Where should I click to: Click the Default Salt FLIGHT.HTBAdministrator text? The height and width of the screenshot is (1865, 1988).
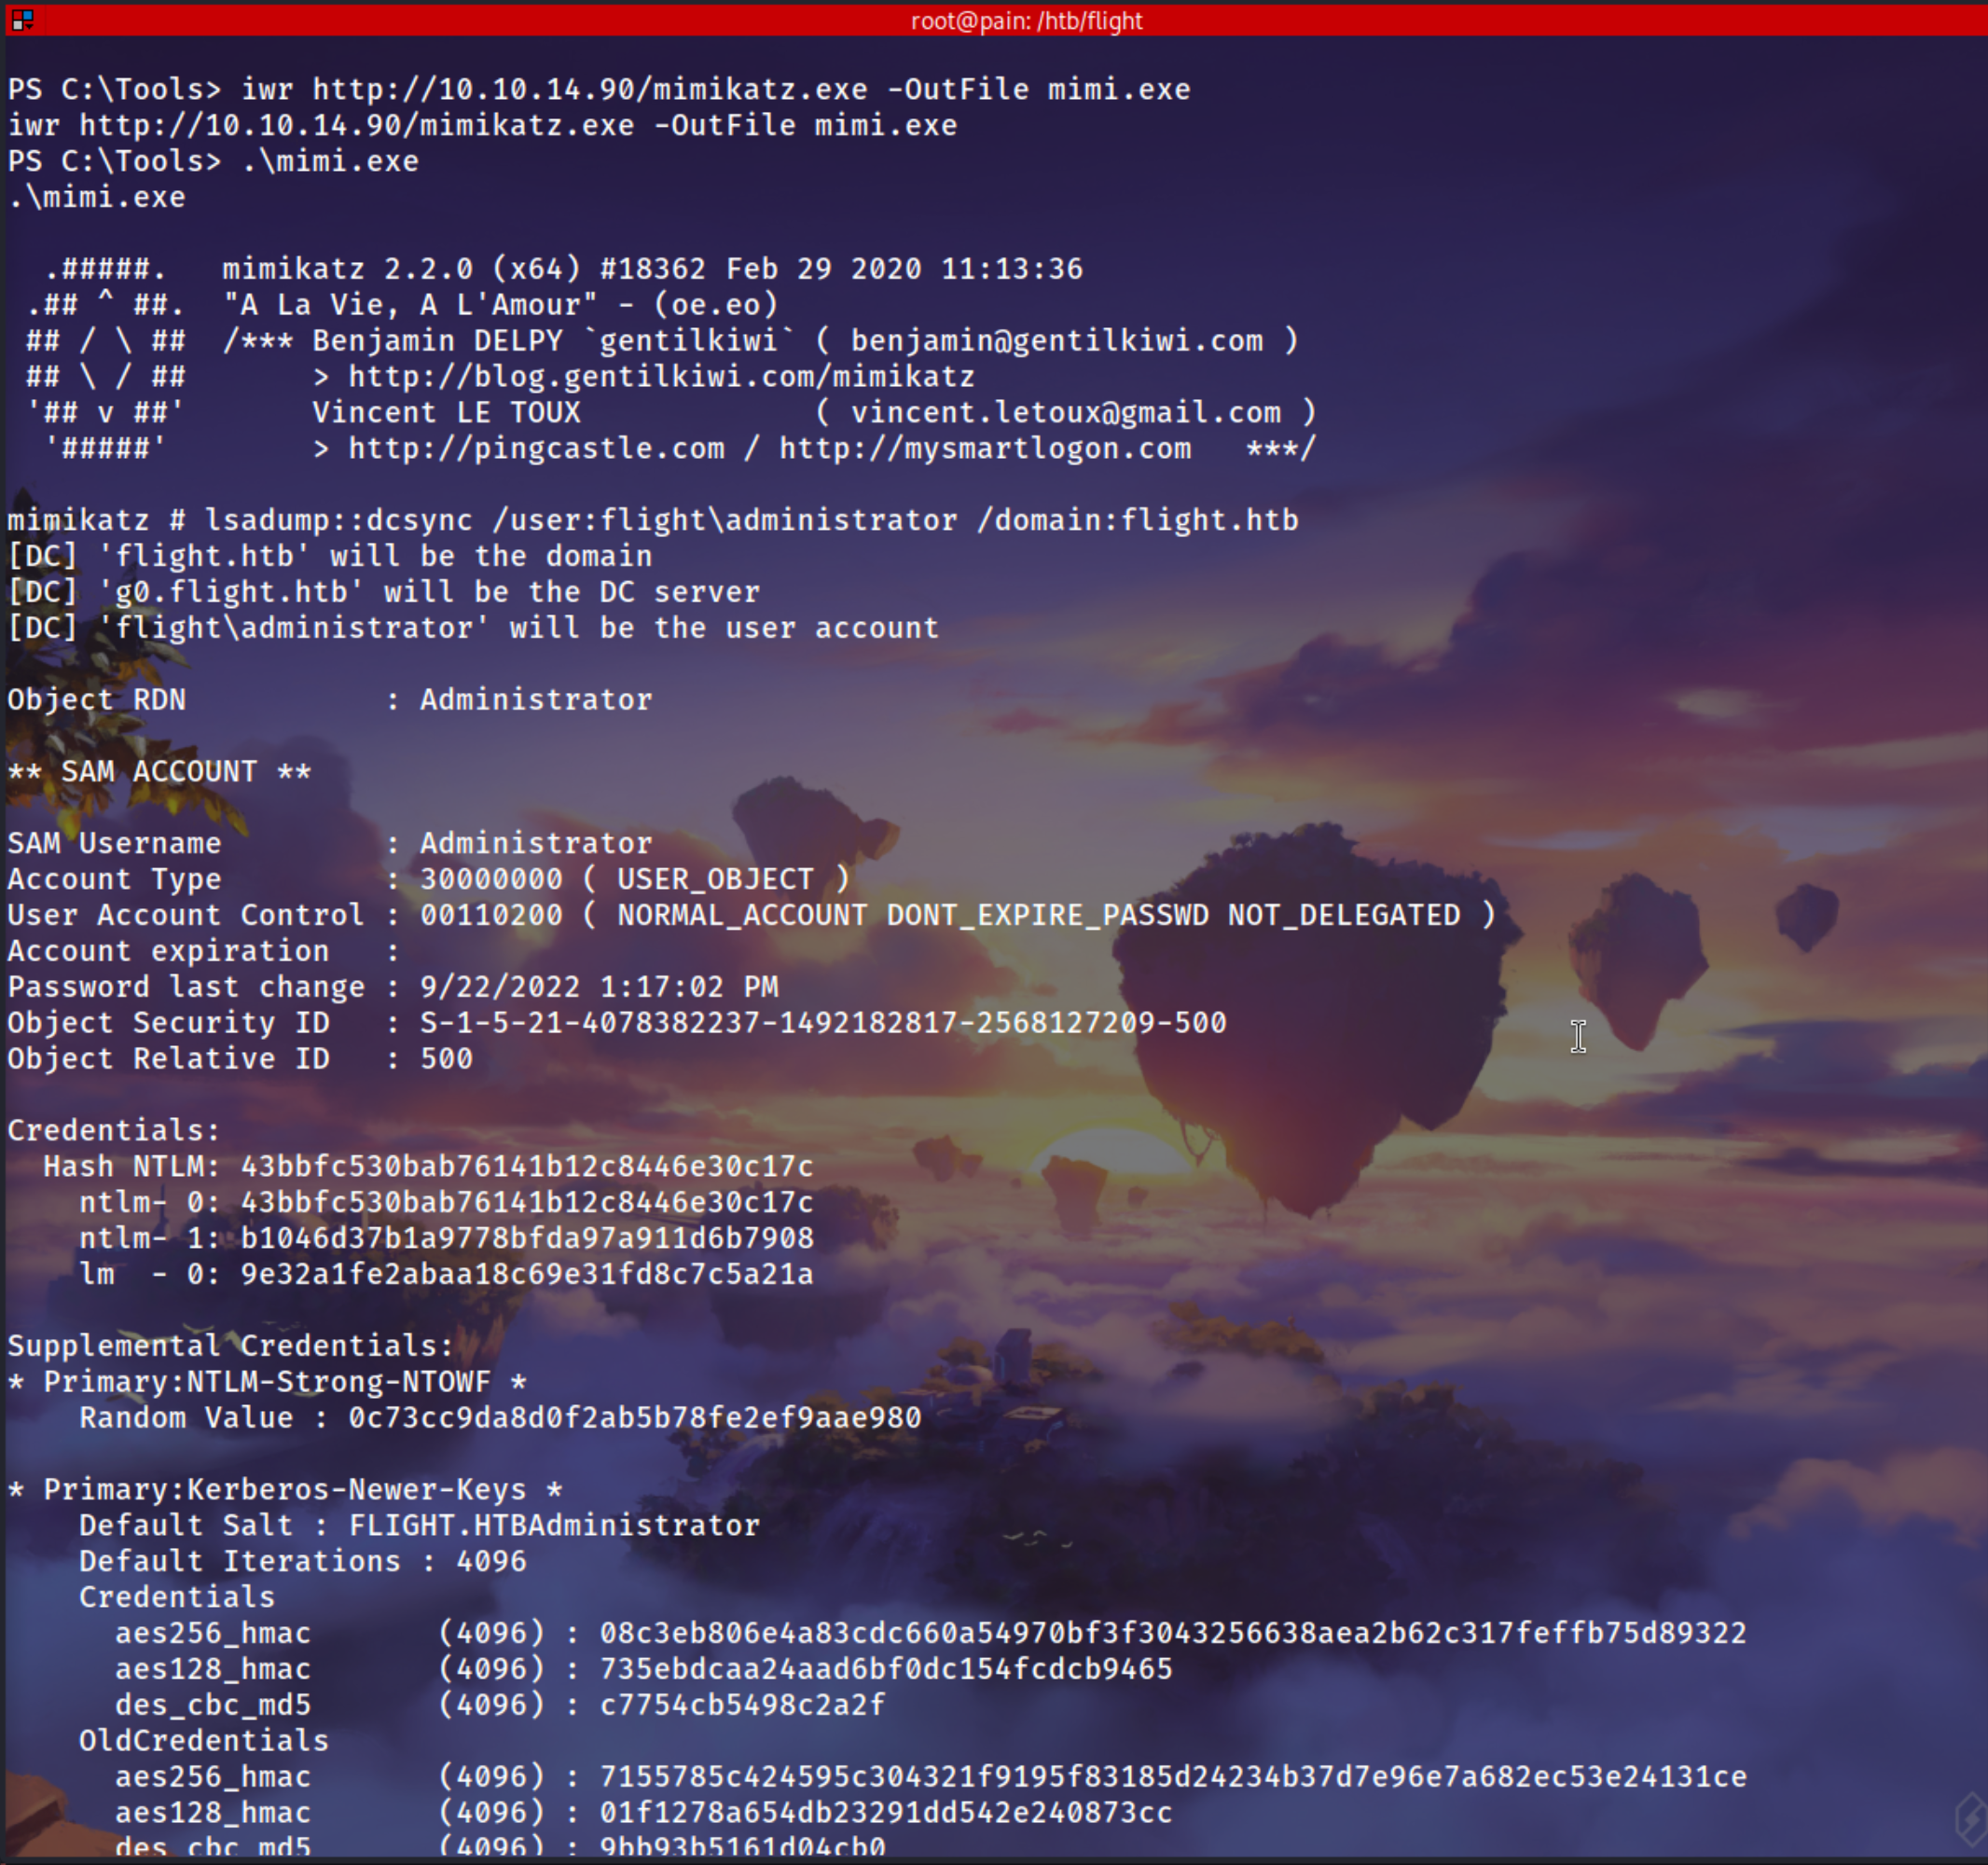click(554, 1526)
